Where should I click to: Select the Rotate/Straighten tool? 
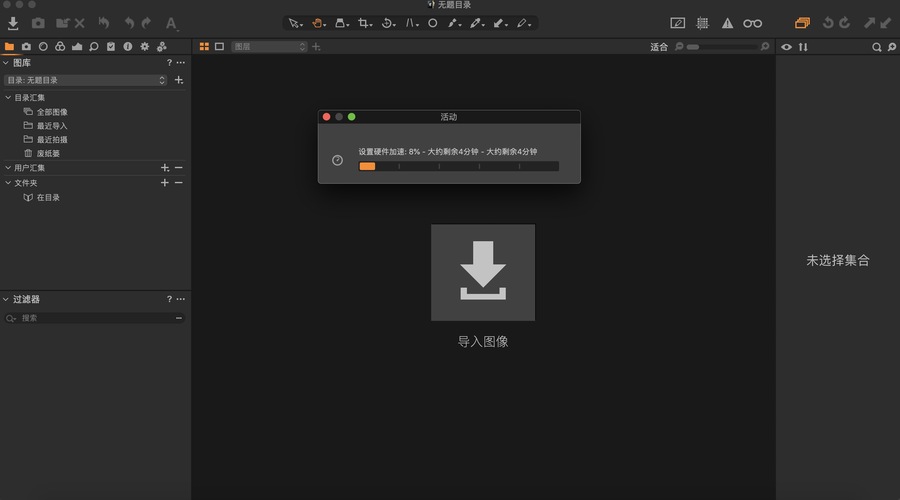pos(388,24)
